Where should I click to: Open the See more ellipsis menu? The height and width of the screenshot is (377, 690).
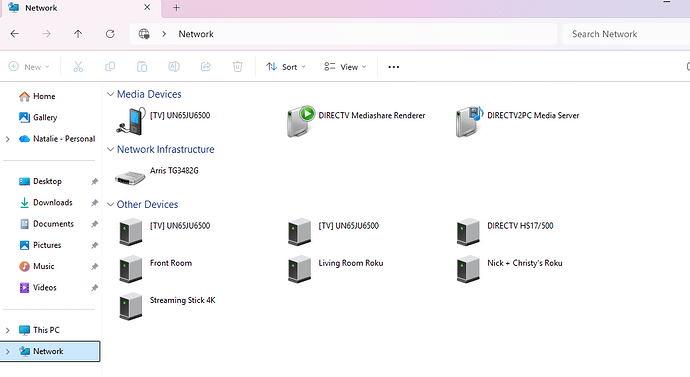(x=393, y=67)
